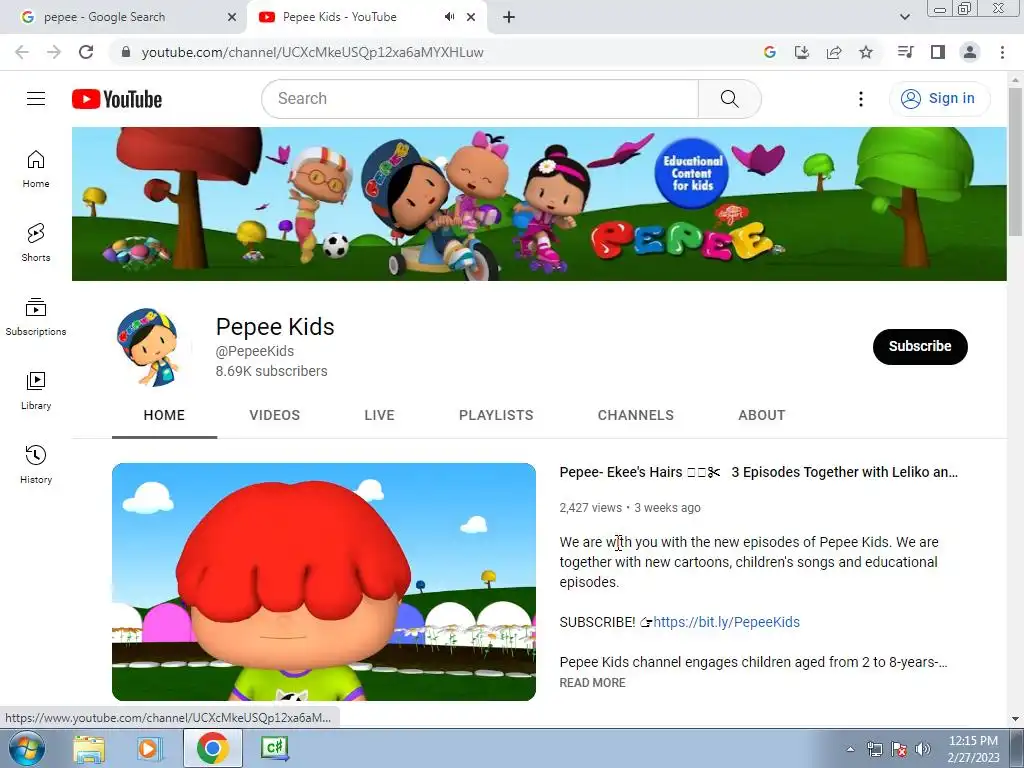The image size is (1024, 768).
Task: Focus the YouTube Search field
Action: 480,99
